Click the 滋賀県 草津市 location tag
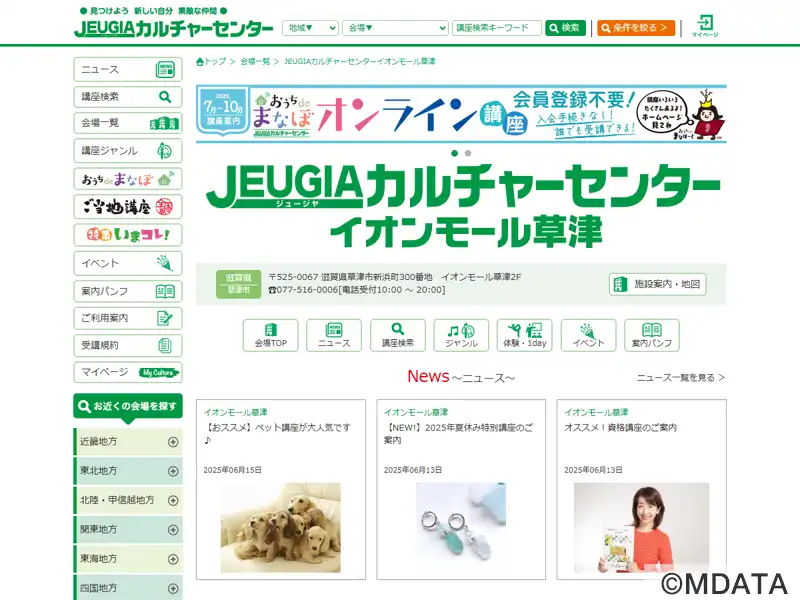The height and width of the screenshot is (600, 800). coord(238,284)
